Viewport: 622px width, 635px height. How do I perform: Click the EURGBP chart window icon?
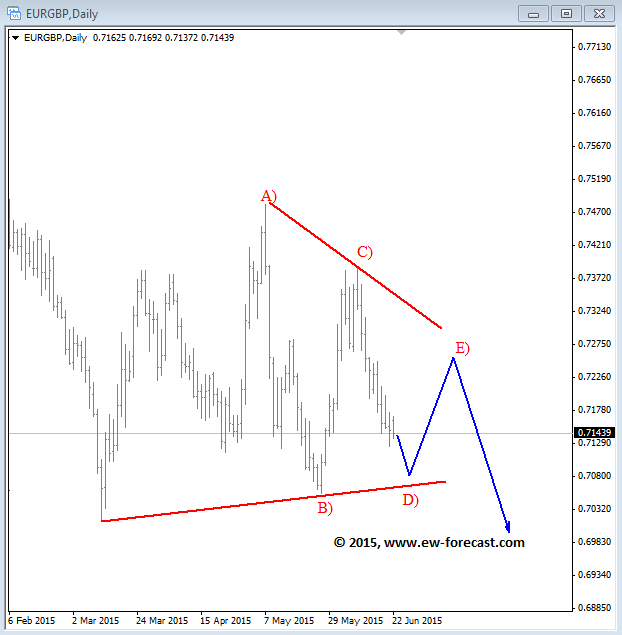[x=14, y=13]
